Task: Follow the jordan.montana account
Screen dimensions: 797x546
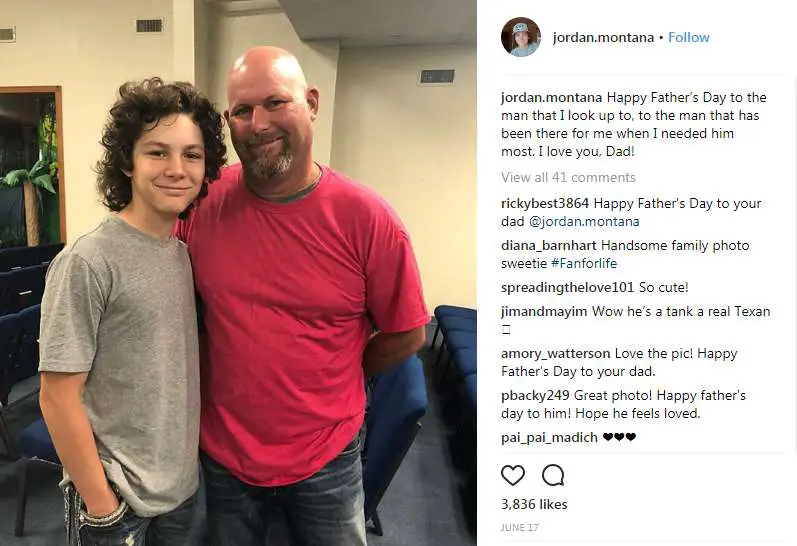Action: click(689, 38)
